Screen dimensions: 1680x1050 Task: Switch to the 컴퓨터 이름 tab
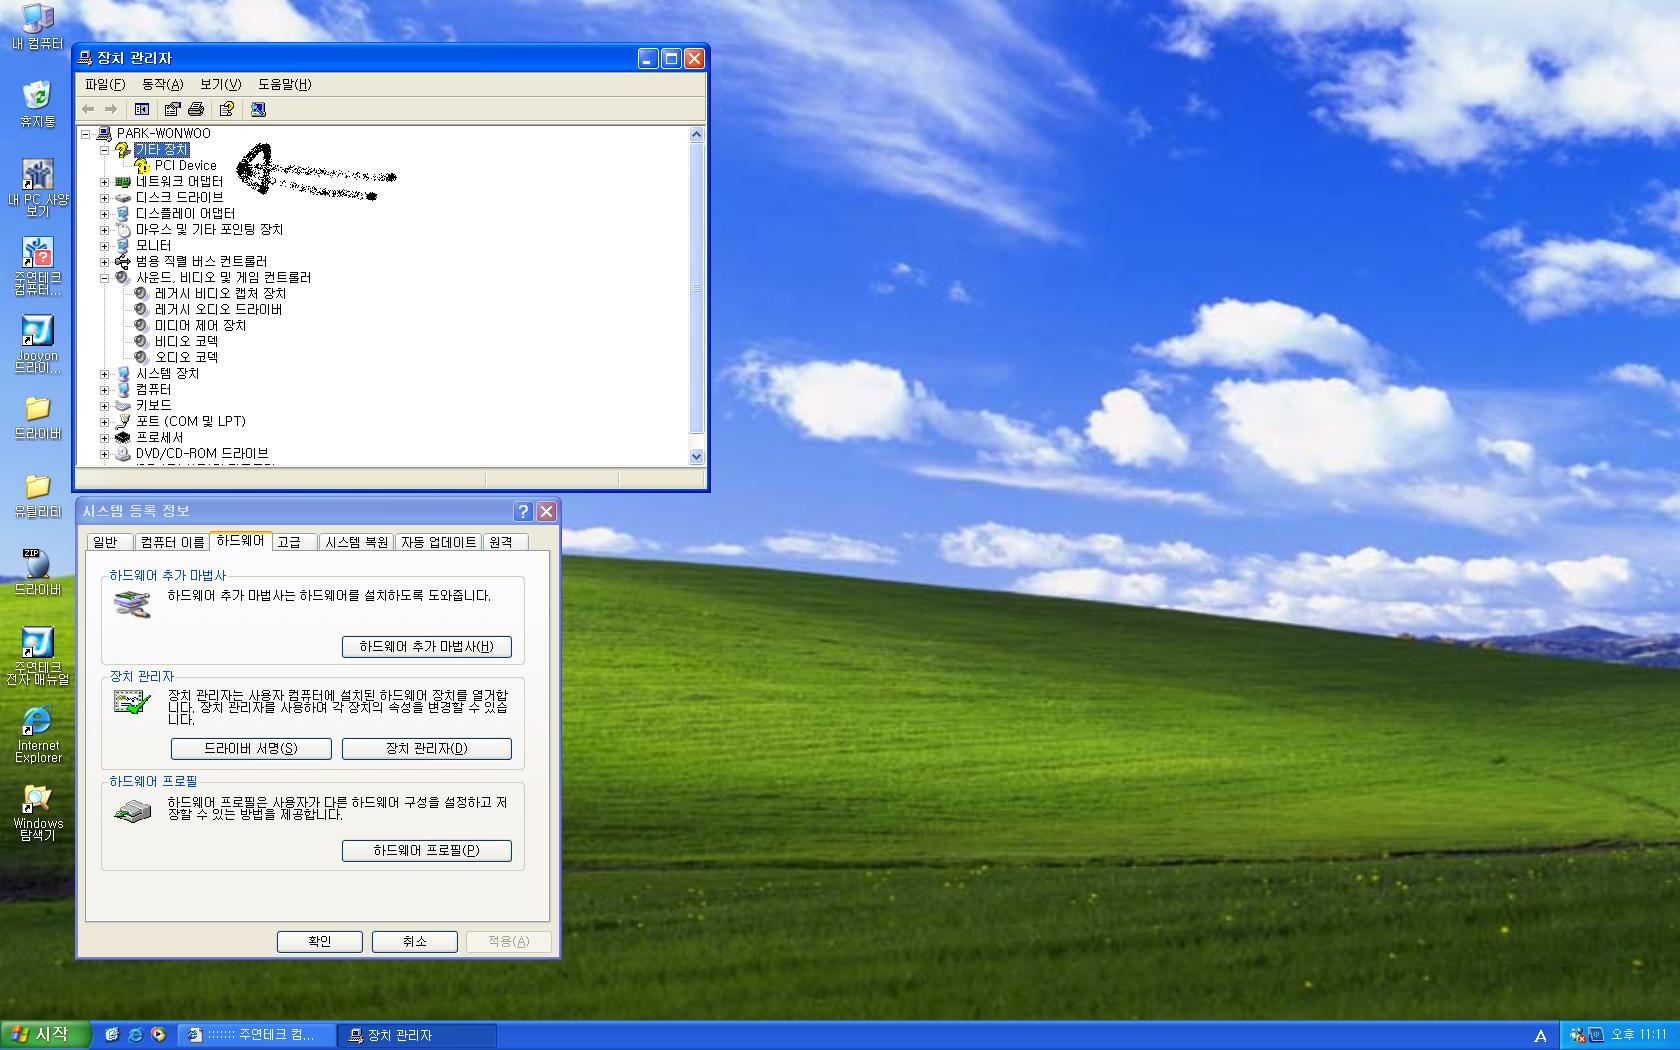point(172,542)
